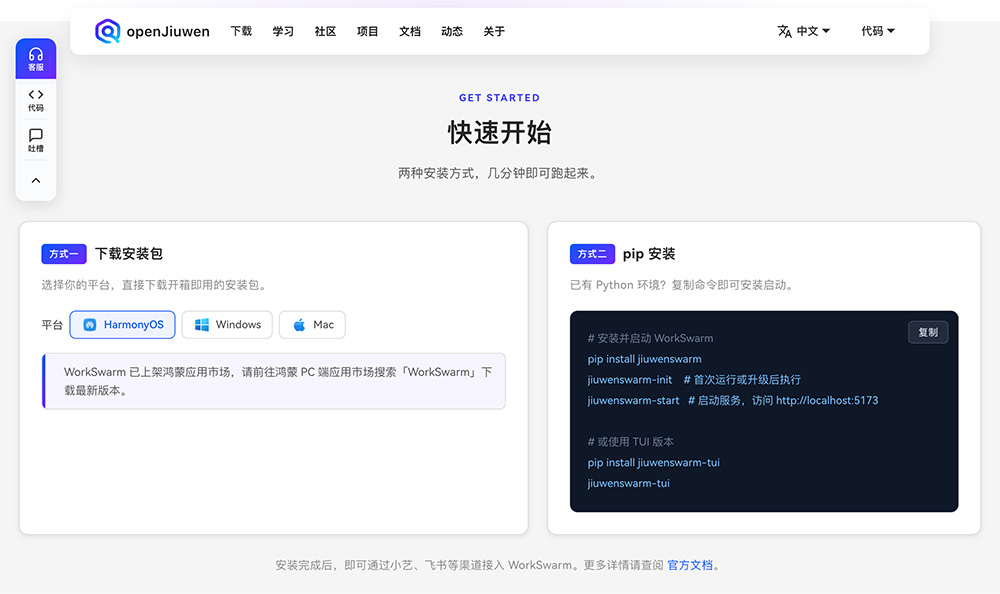Open the 下载 navigation menu
1000x594 pixels.
(241, 31)
